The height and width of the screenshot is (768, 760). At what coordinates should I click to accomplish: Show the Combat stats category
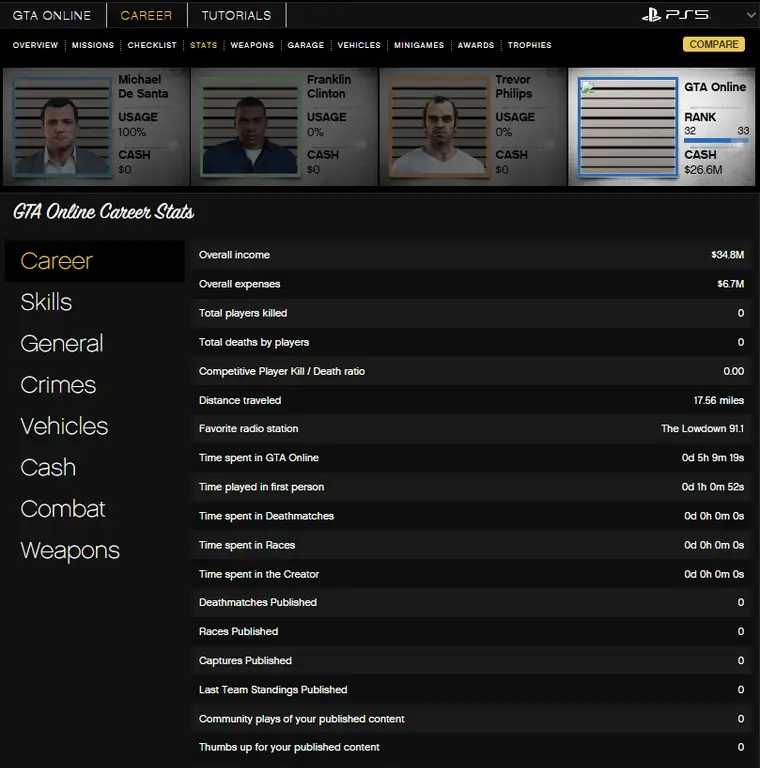tap(62, 509)
